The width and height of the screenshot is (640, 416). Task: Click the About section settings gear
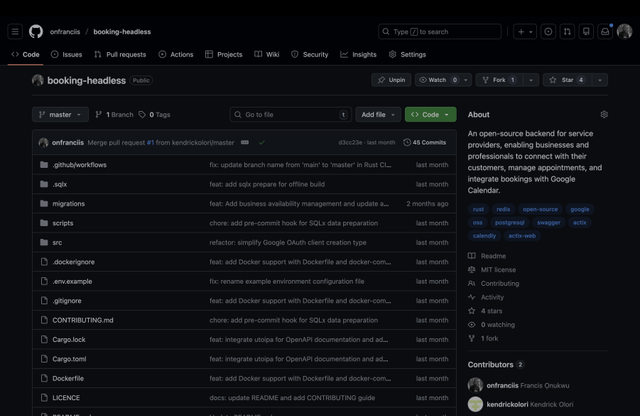(x=604, y=115)
